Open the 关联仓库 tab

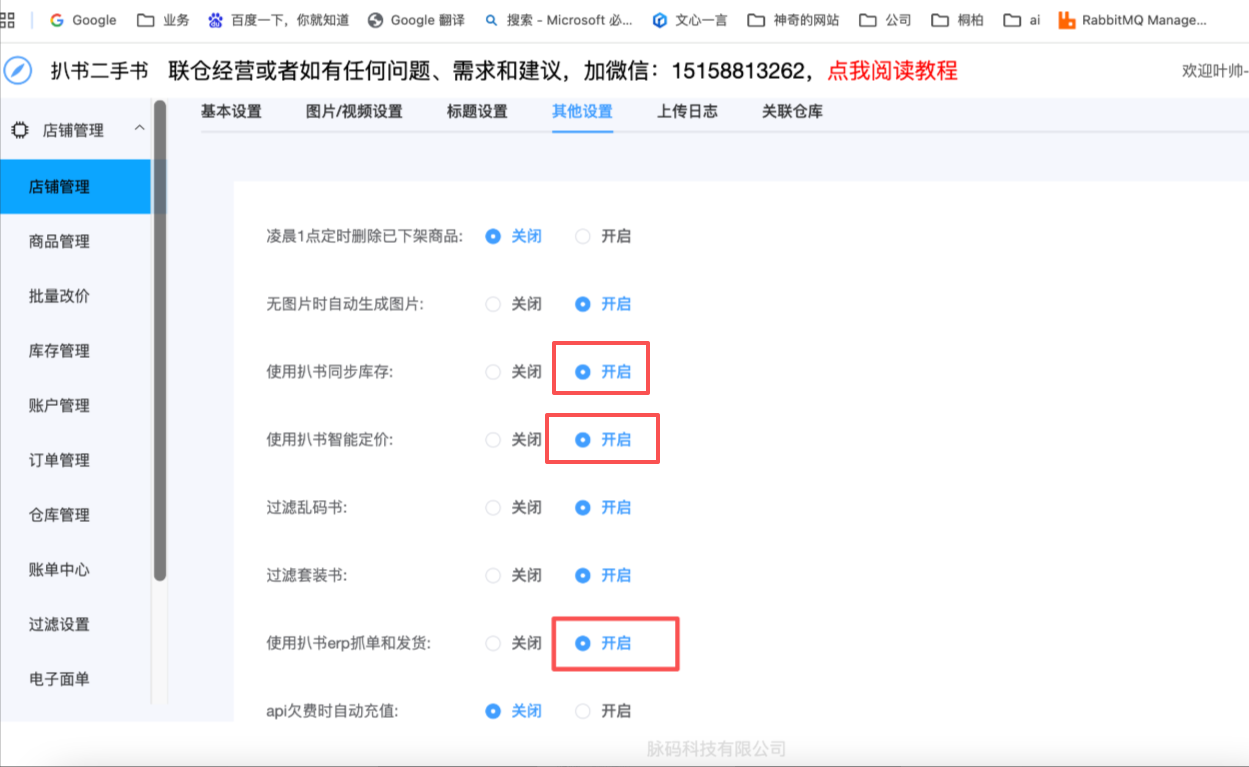(x=792, y=112)
